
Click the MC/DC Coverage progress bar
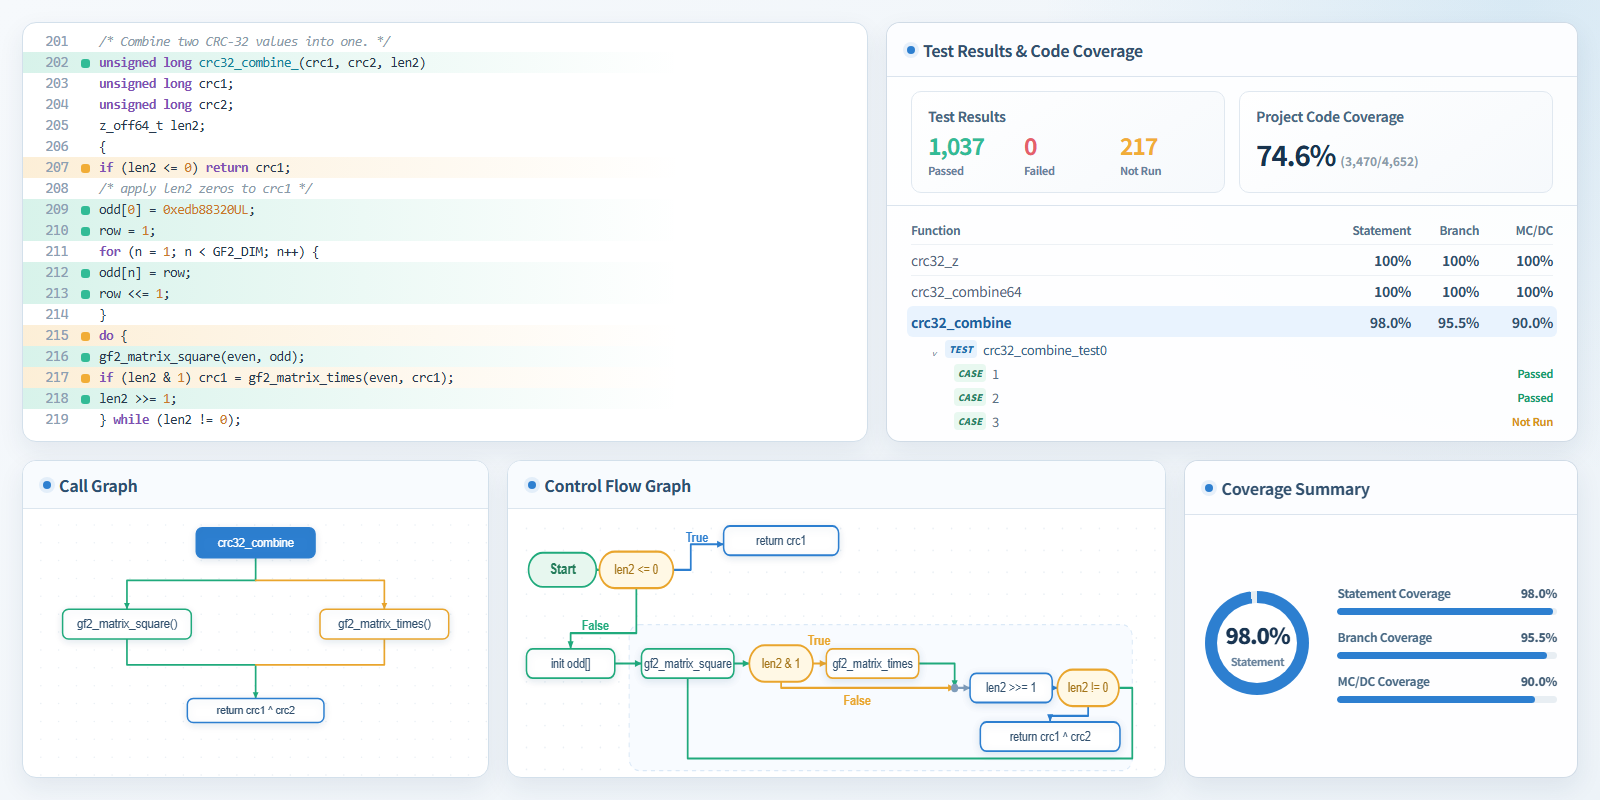pyautogui.click(x=1447, y=699)
